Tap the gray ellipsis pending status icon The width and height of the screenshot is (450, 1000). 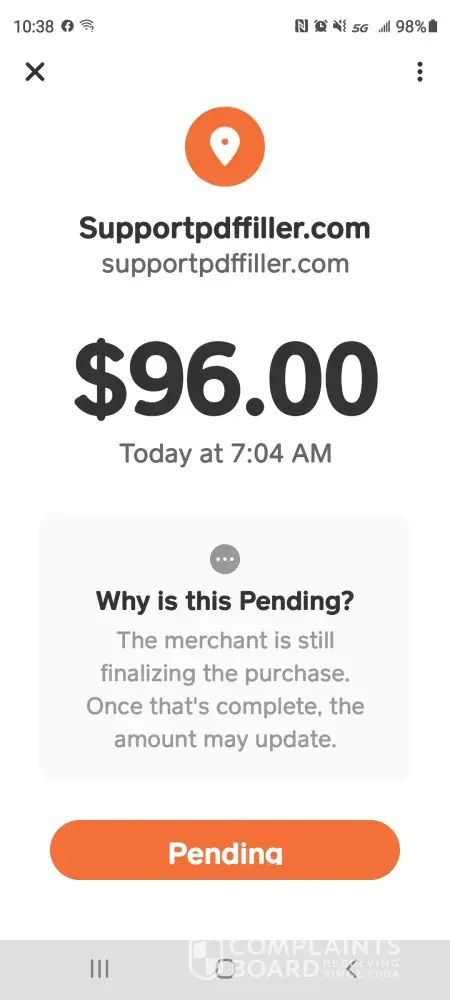(x=225, y=559)
